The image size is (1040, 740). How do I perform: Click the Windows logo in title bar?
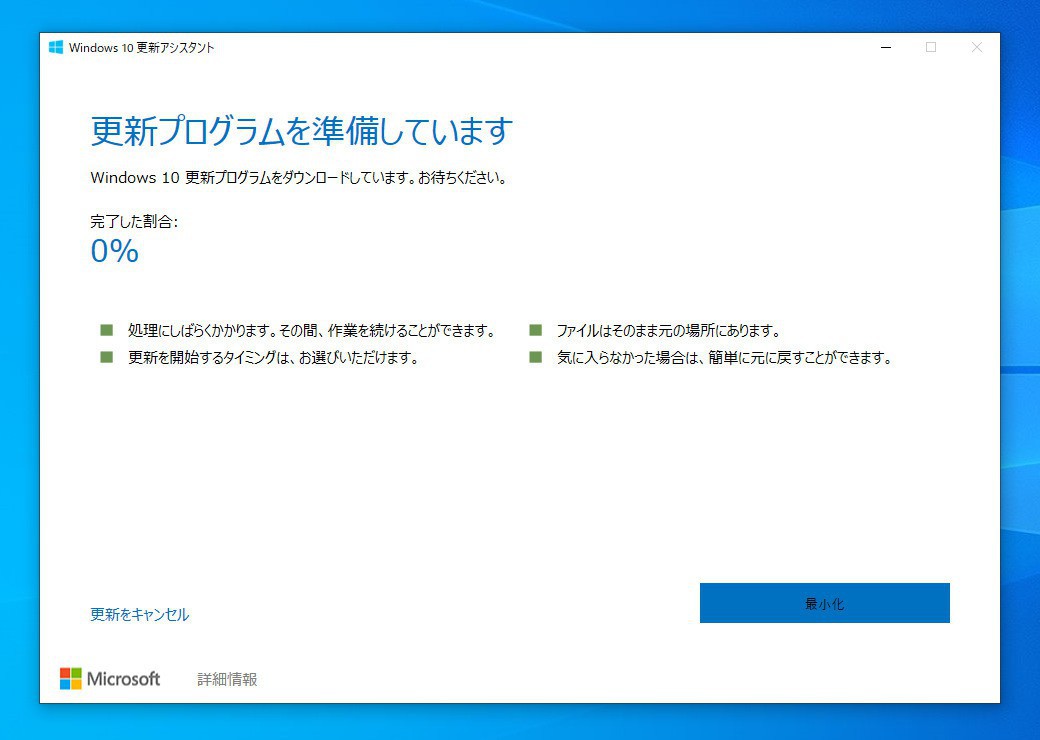(56, 47)
